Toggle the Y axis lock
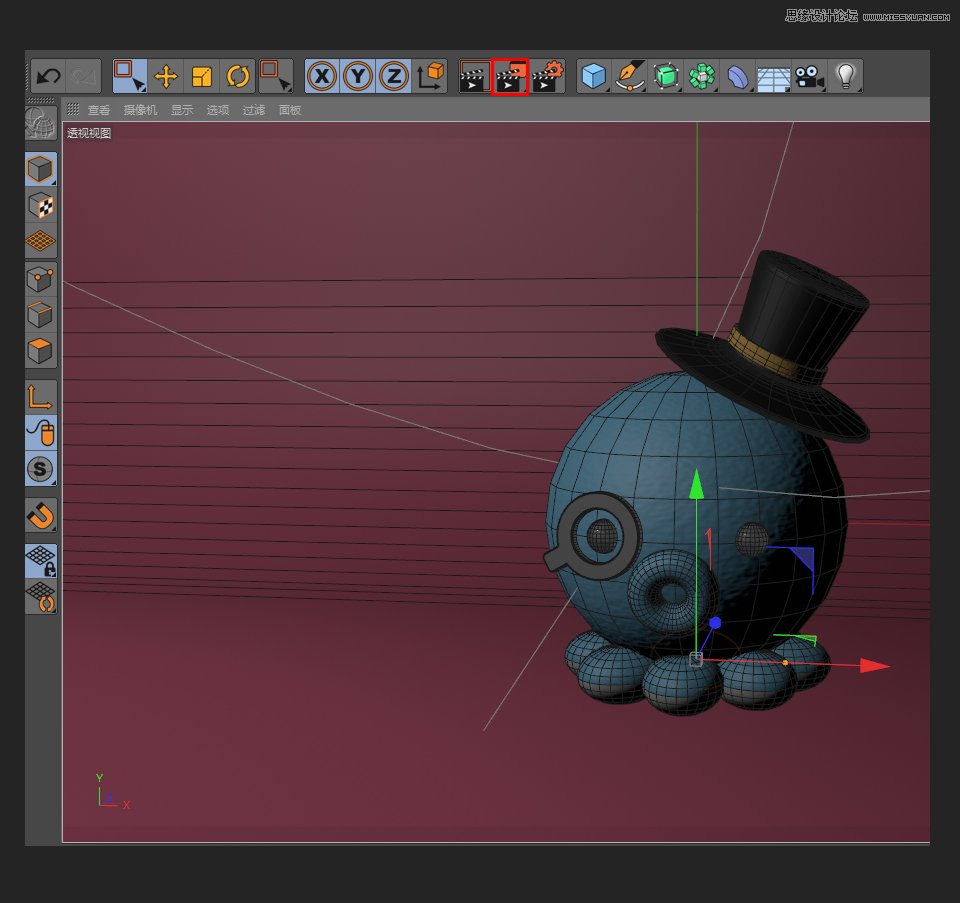Image resolution: width=960 pixels, height=903 pixels. tap(358, 76)
